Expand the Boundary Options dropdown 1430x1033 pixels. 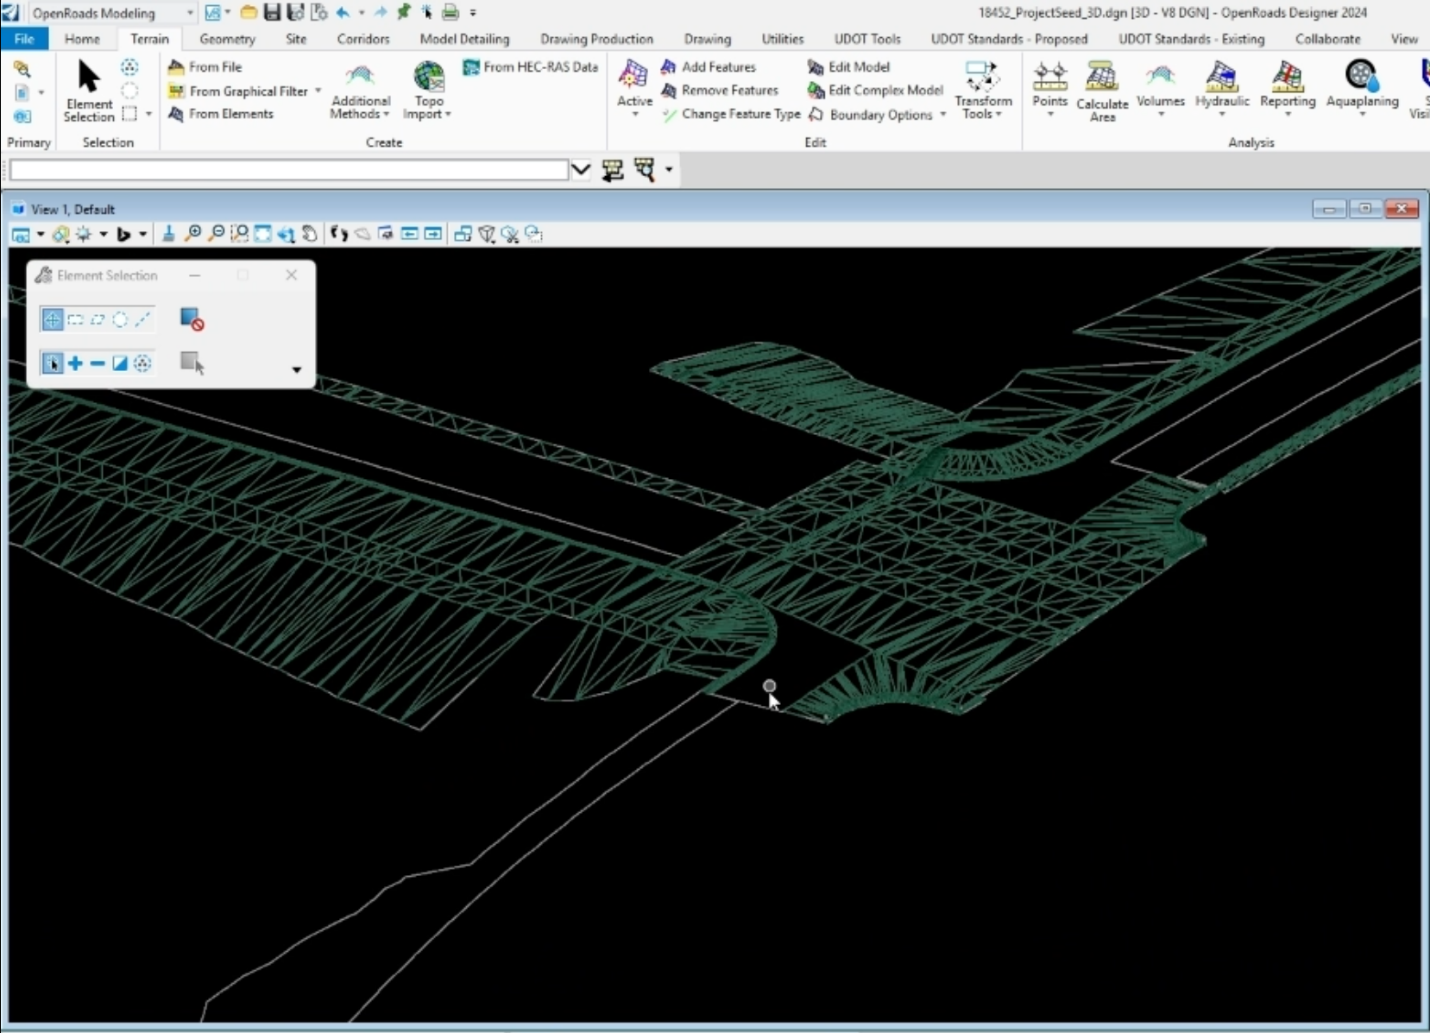[943, 115]
